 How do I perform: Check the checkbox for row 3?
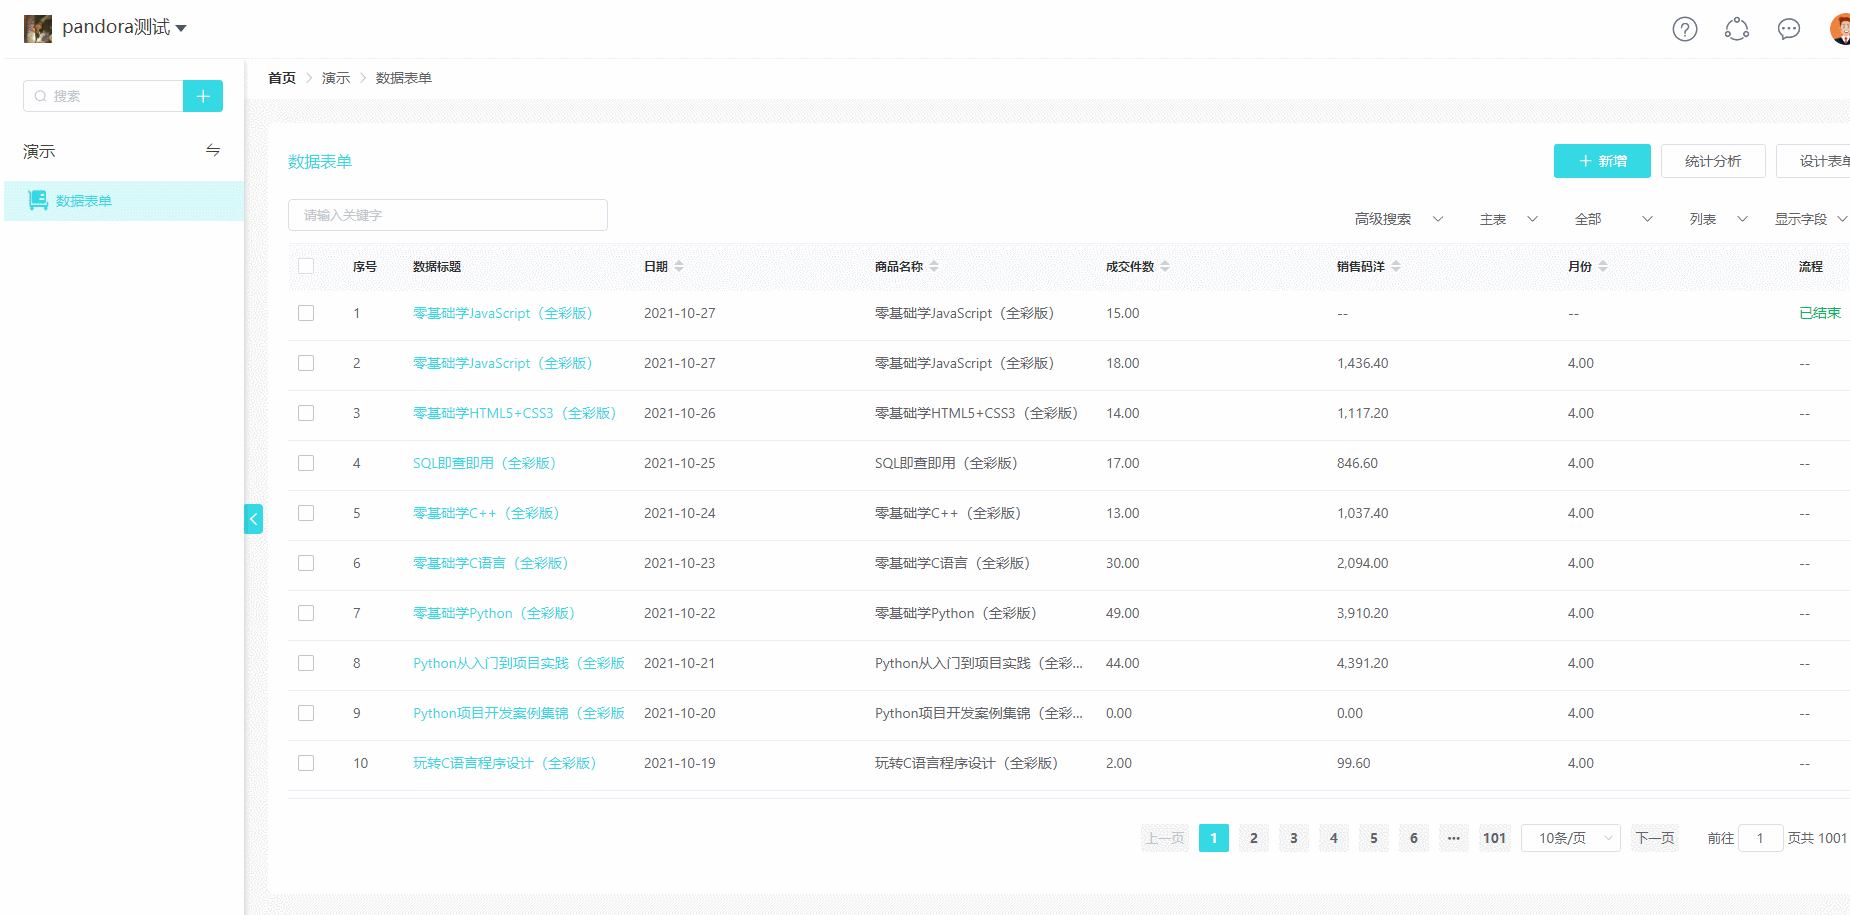point(306,413)
